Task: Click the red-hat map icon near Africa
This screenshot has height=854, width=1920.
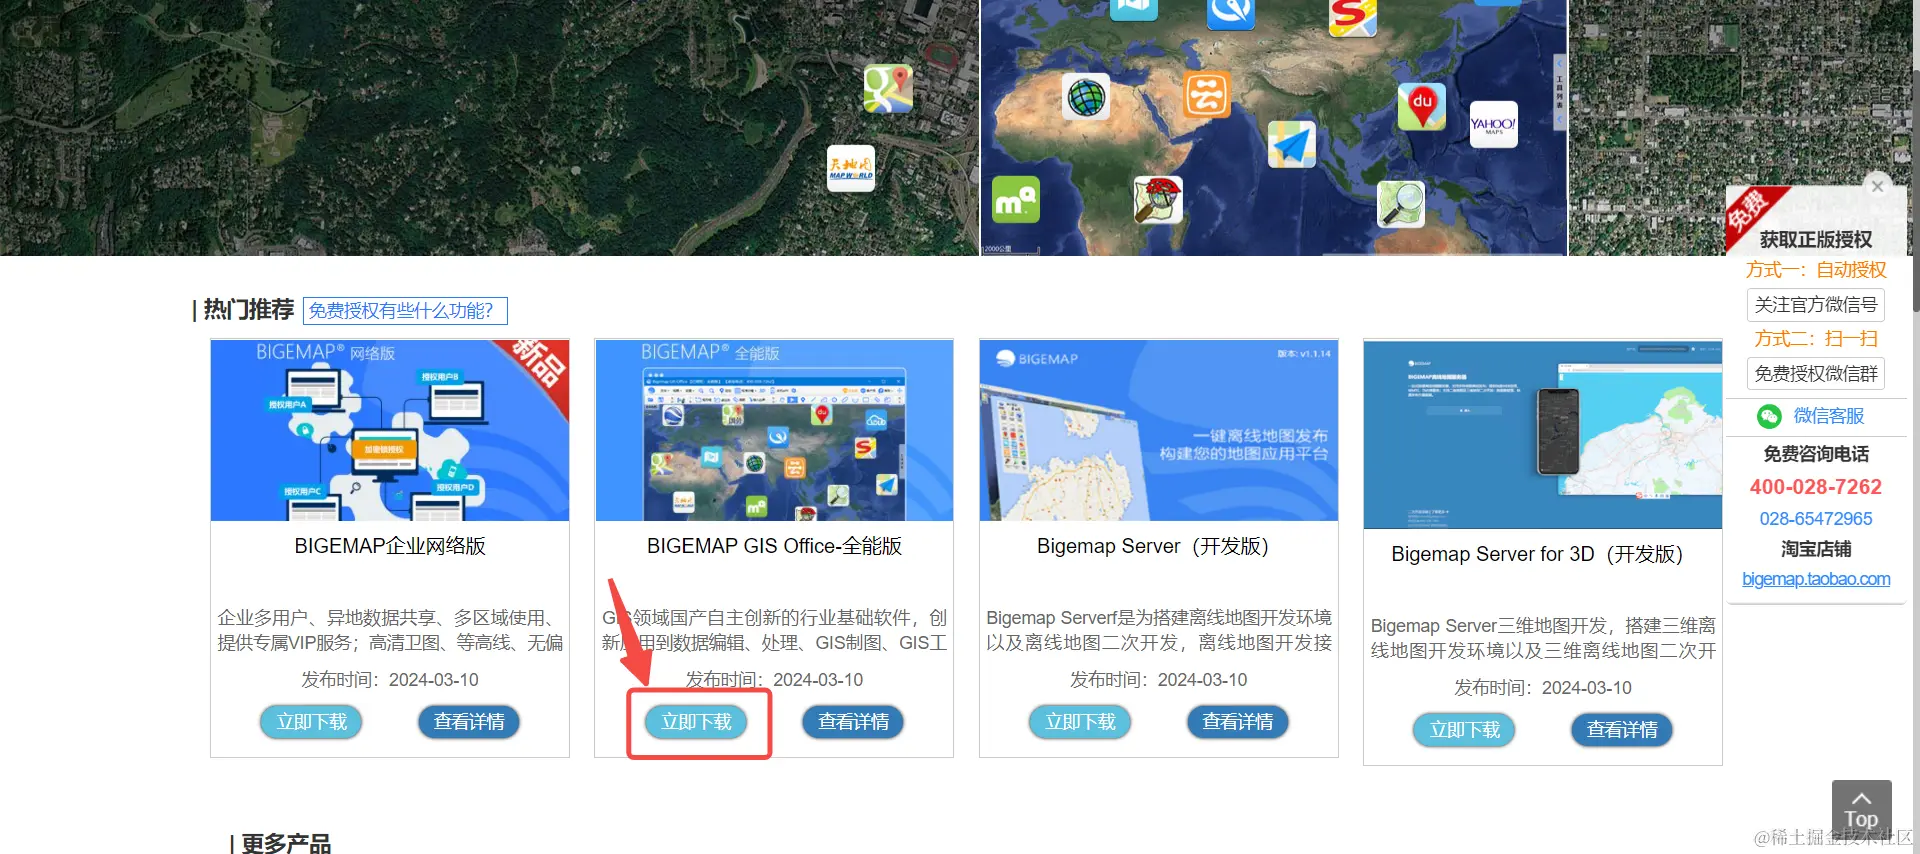Action: (x=1158, y=200)
